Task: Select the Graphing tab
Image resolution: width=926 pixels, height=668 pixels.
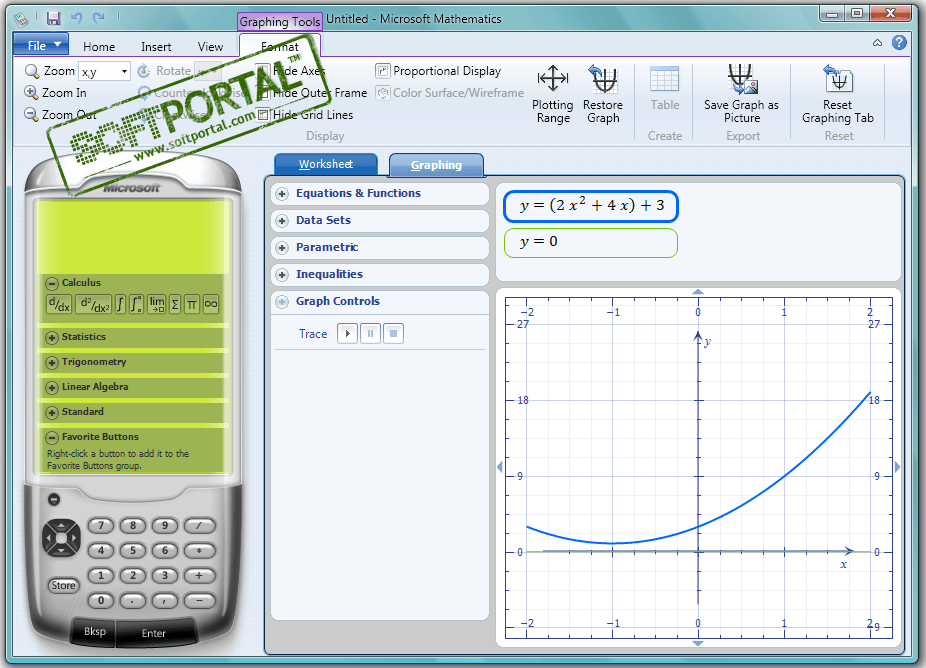Action: [x=436, y=165]
